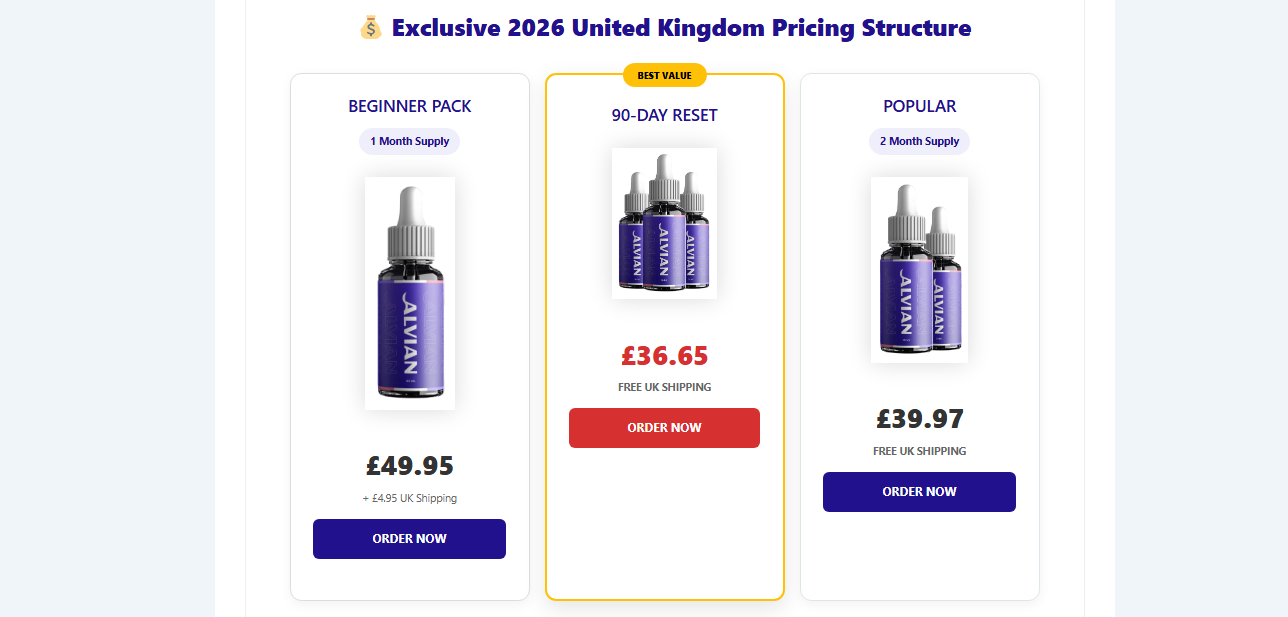Click Free UK Shipping under £36.65
The height and width of the screenshot is (617, 1288).
click(665, 387)
